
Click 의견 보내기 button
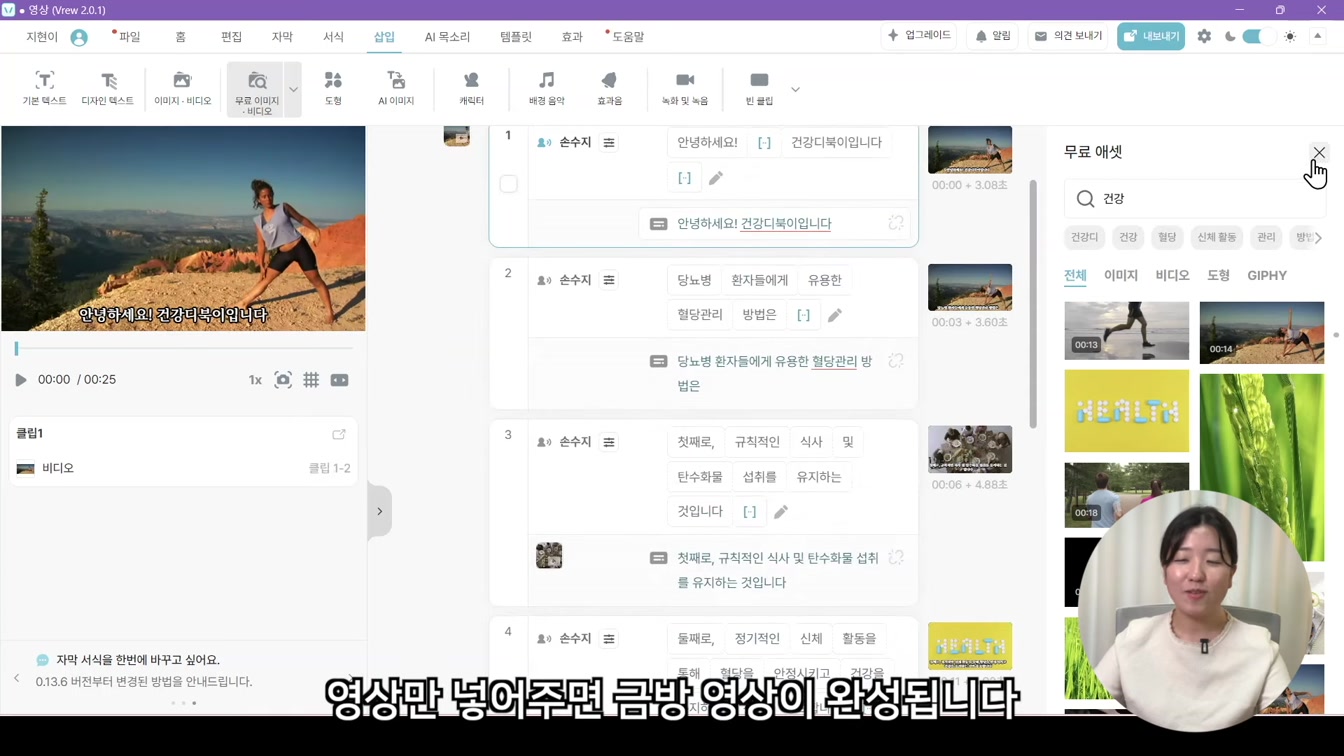pos(1068,36)
